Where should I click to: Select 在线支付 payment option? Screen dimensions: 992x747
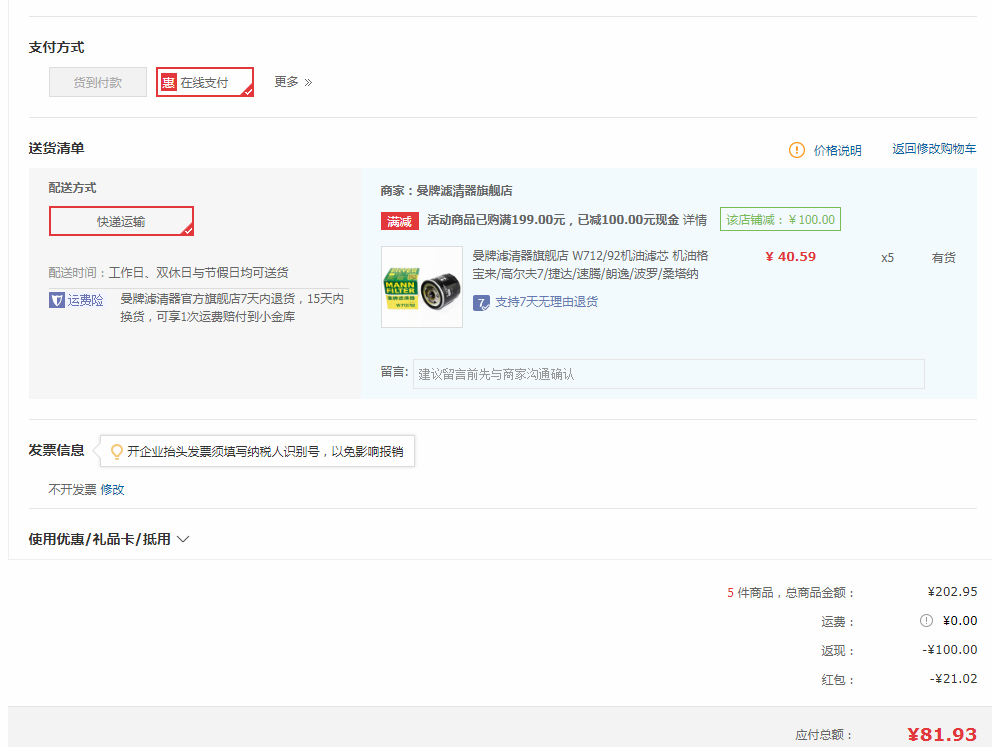pyautogui.click(x=205, y=82)
